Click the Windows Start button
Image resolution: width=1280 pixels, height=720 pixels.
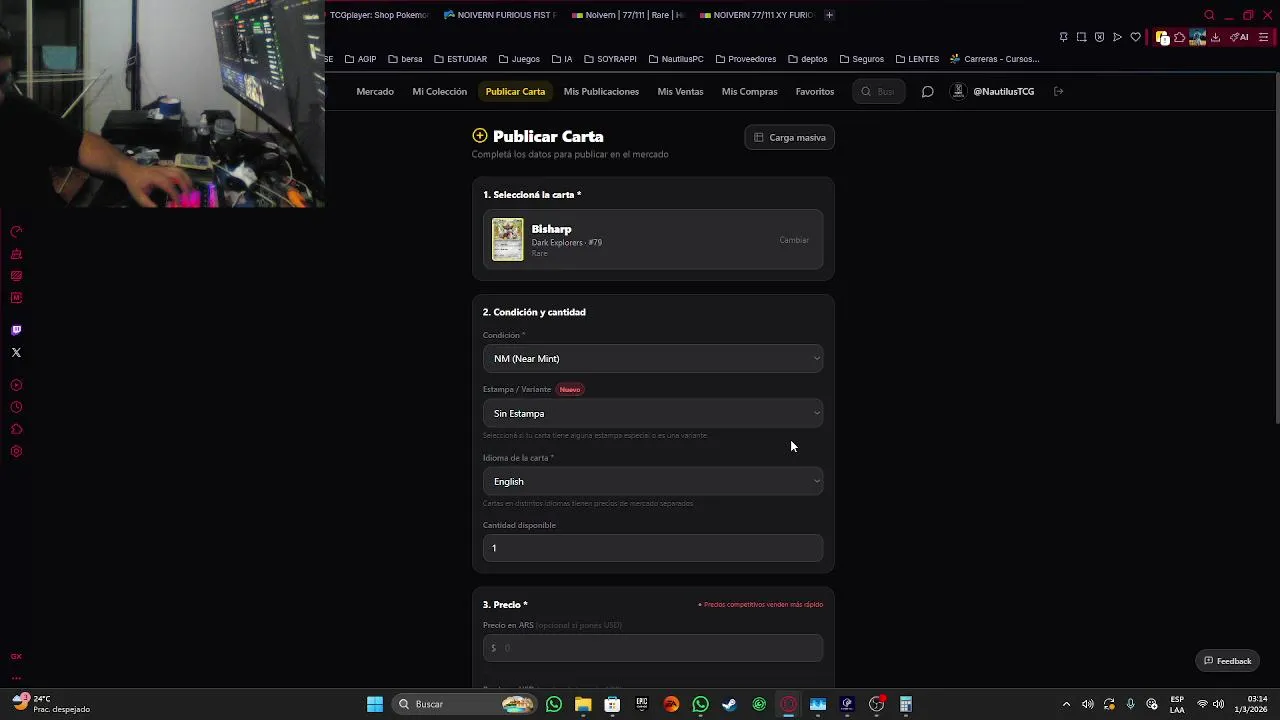pos(375,704)
